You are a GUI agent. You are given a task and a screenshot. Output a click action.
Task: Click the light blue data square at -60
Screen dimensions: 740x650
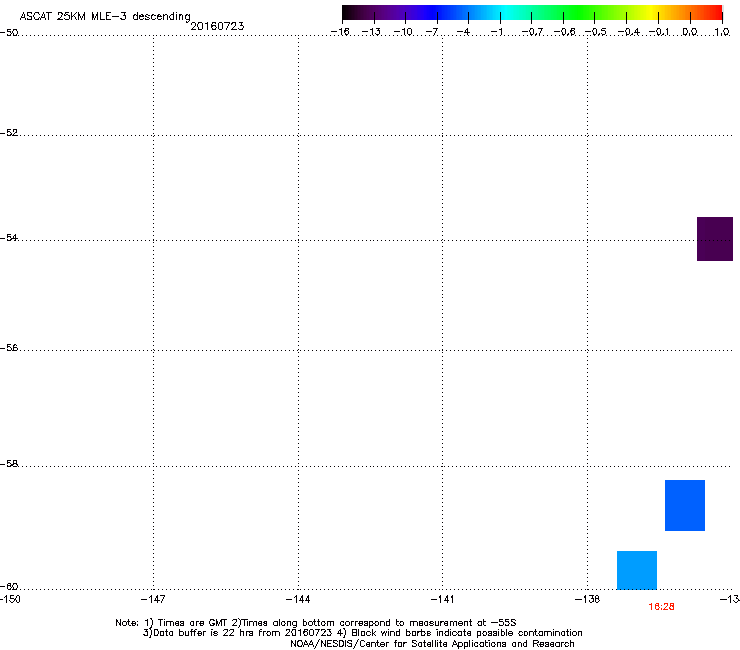click(637, 570)
